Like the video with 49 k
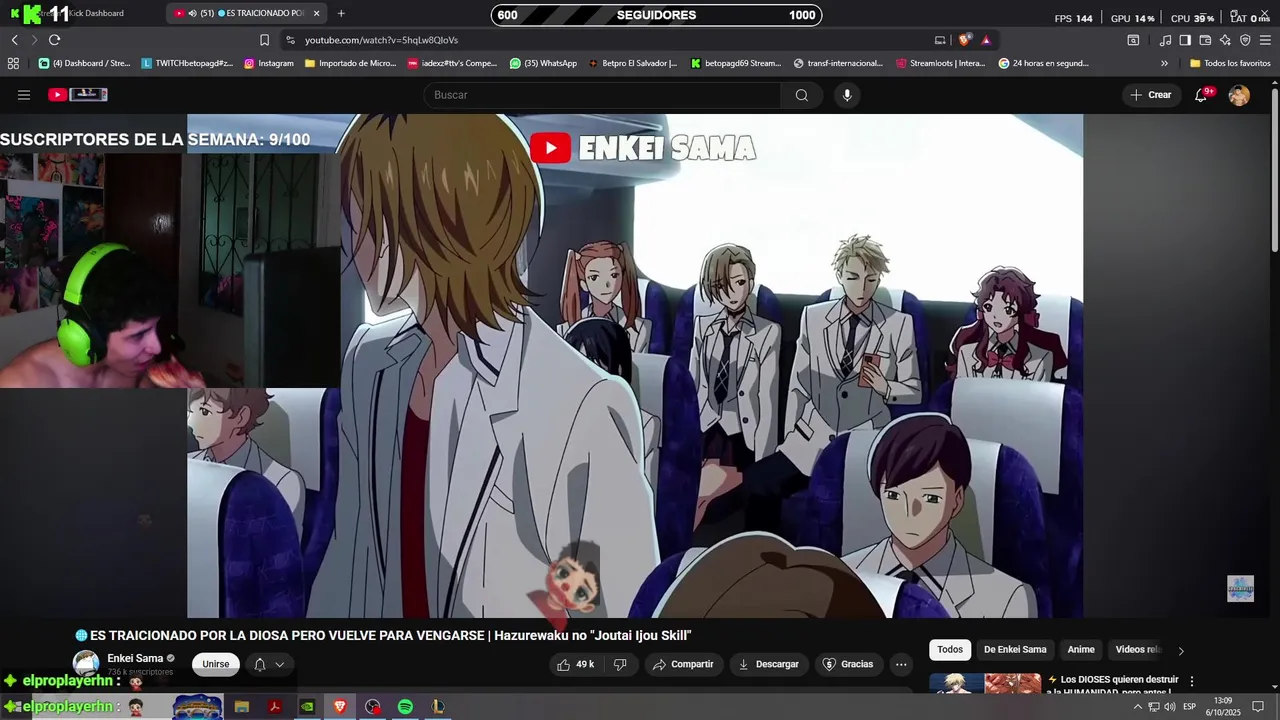Image resolution: width=1280 pixels, height=720 pixels. tap(576, 664)
